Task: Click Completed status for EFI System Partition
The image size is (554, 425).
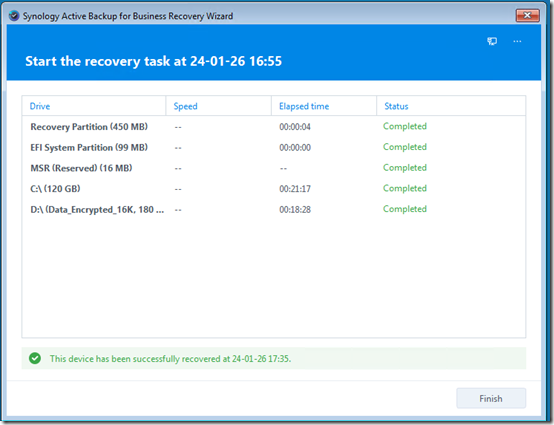Action: (x=405, y=147)
